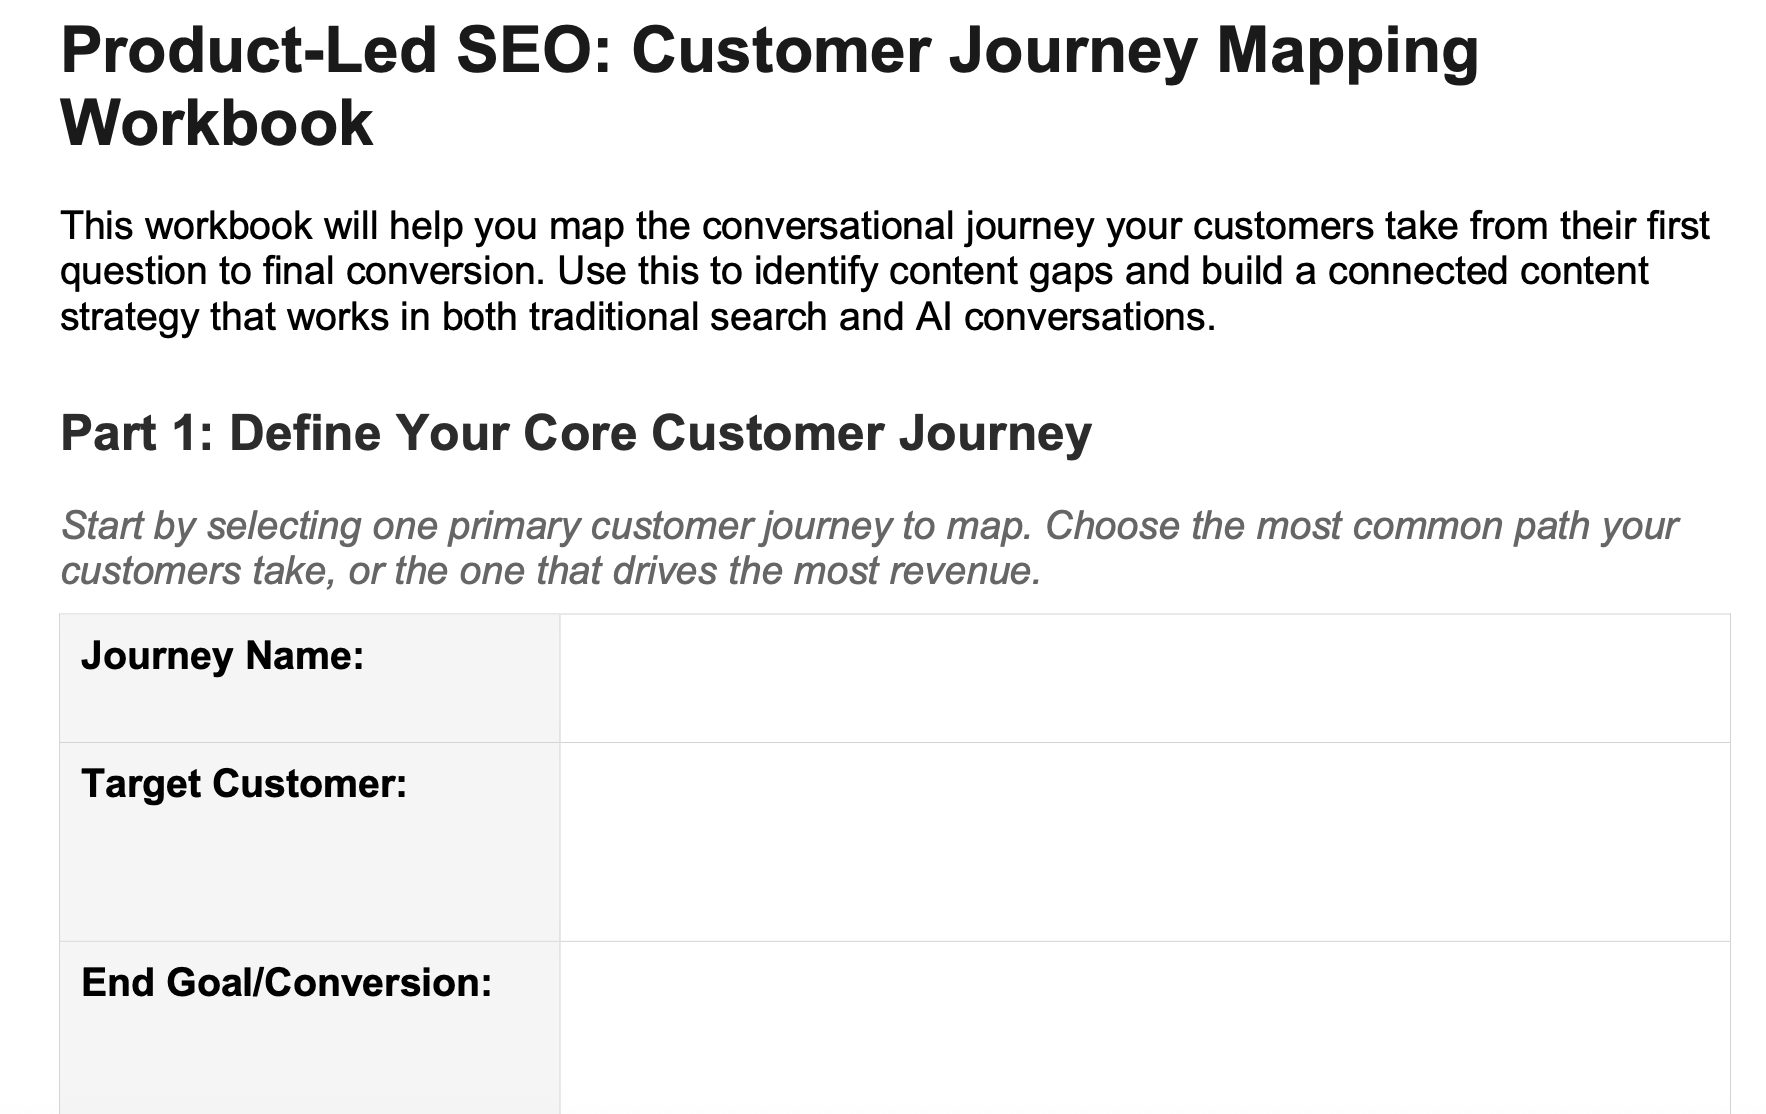Screen dimensions: 1766x1114
Task: Click the empty Journey Name answer cell
Action: click(1144, 678)
